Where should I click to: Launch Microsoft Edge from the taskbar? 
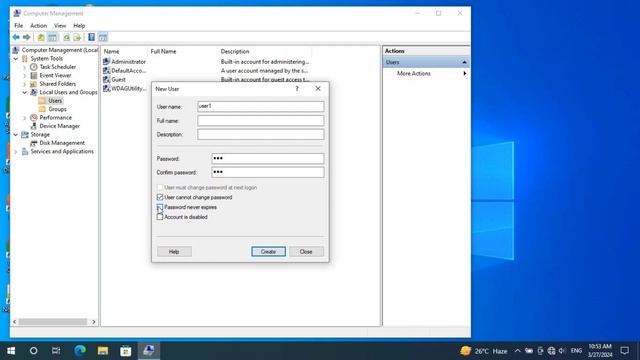pos(80,351)
